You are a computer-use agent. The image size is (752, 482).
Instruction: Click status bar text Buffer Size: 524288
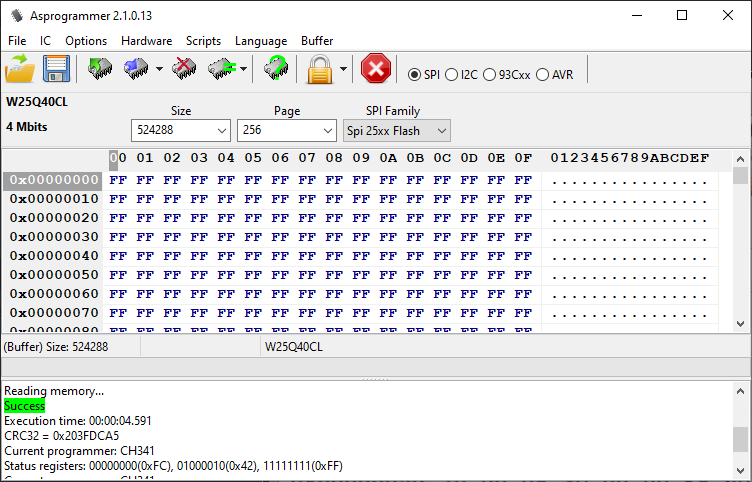point(56,347)
